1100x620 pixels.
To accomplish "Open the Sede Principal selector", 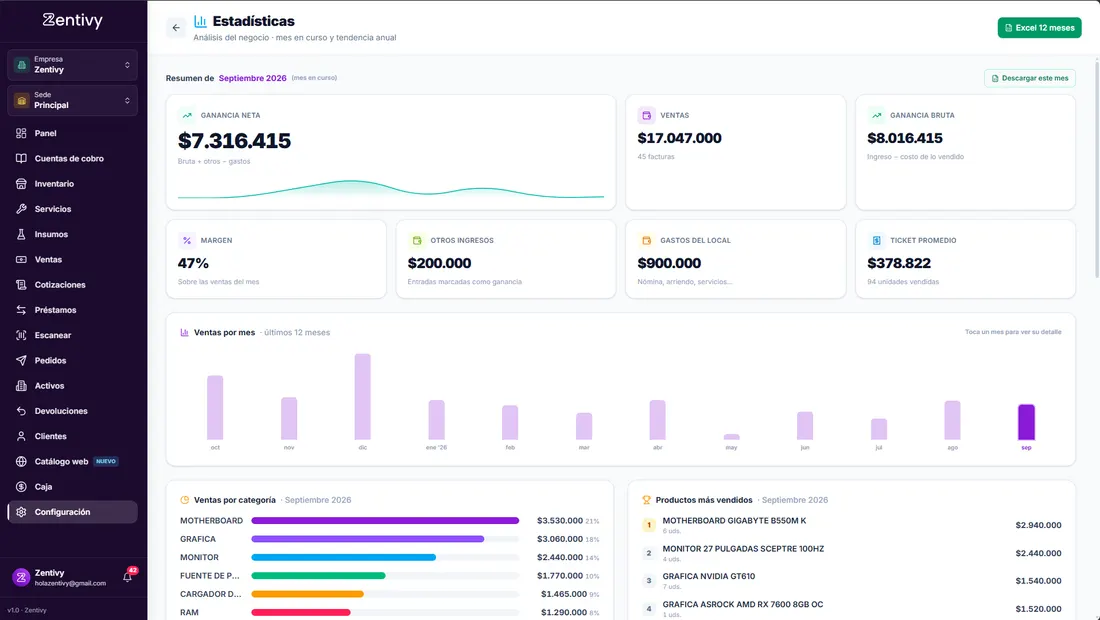I will pos(72,100).
